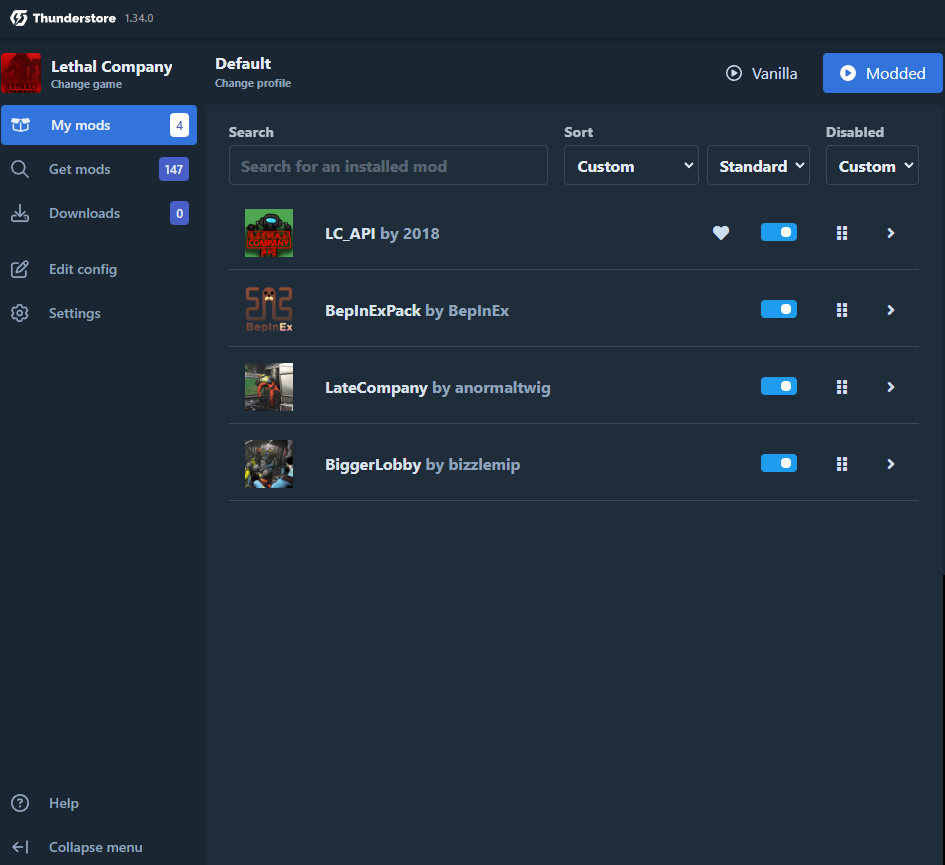
Task: Disable the BiggerLobby mod toggle
Action: (779, 464)
